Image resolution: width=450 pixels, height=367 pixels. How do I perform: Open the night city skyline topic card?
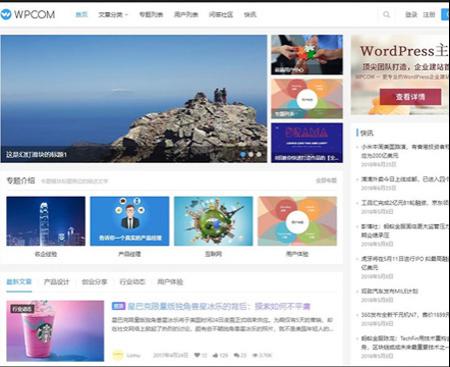point(46,221)
